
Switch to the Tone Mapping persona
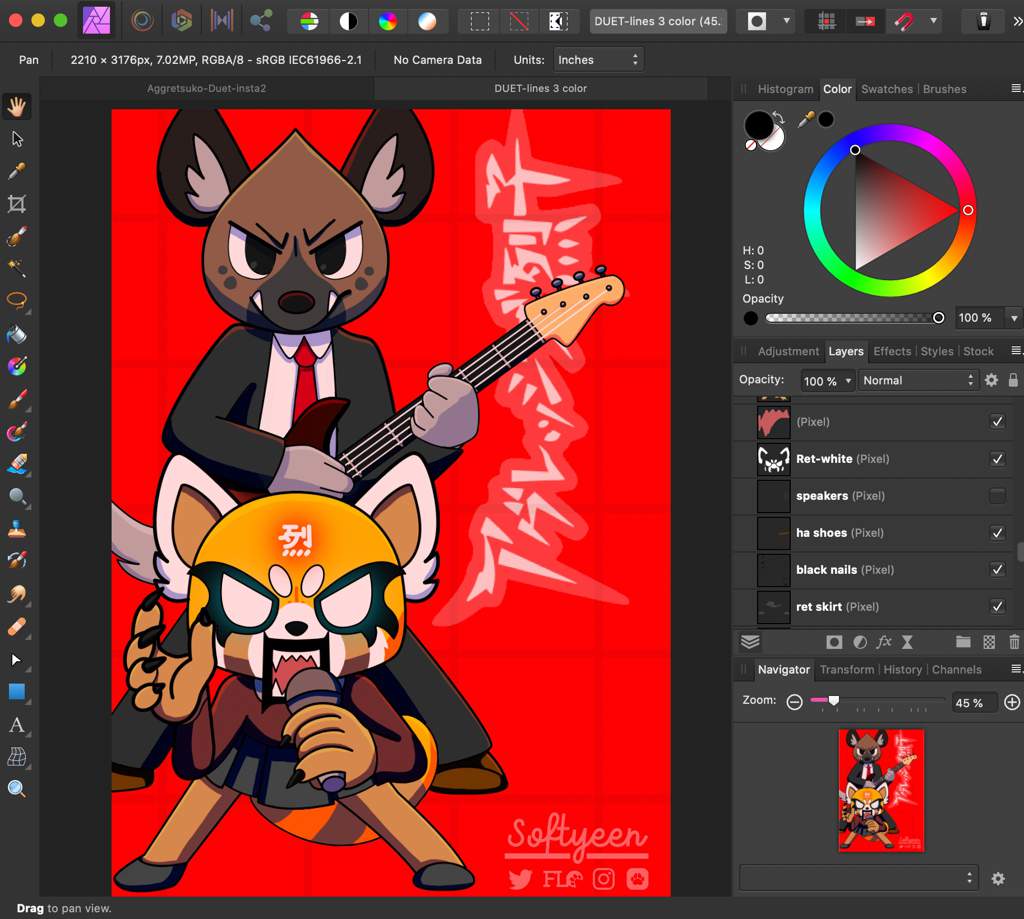pos(221,21)
